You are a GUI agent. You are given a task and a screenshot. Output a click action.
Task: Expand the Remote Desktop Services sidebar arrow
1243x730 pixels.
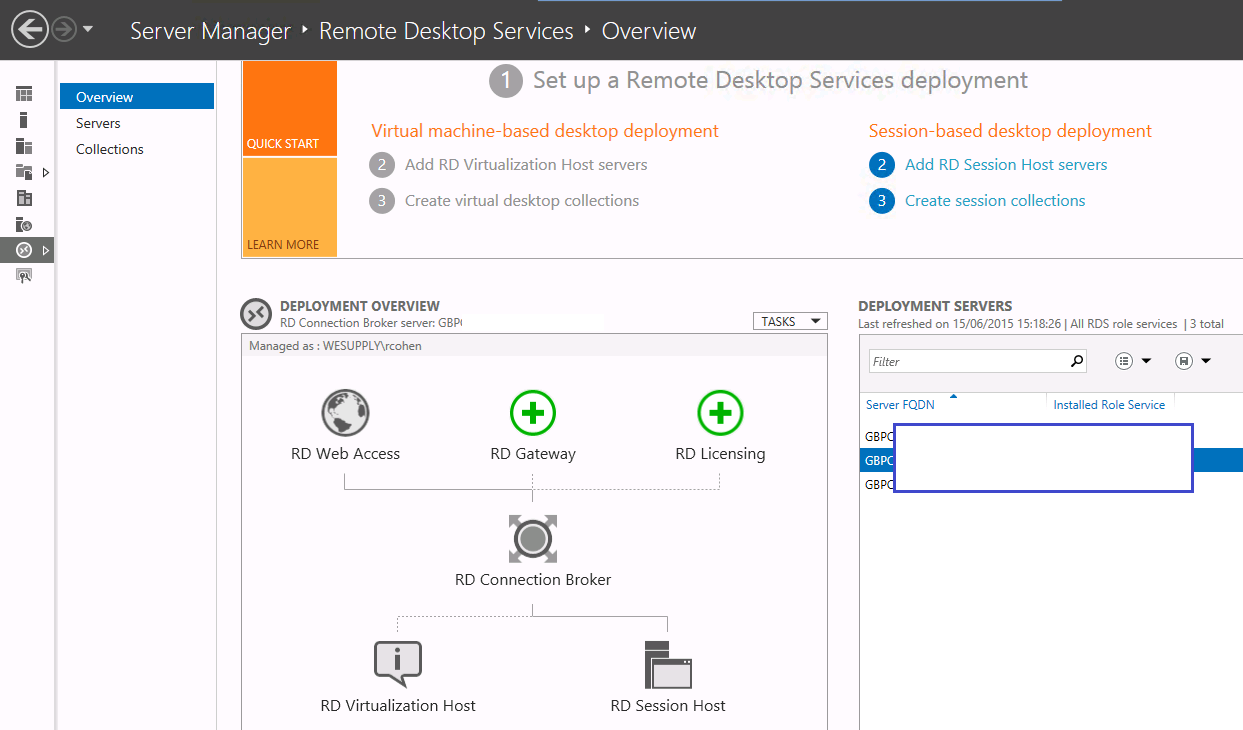(x=45, y=250)
